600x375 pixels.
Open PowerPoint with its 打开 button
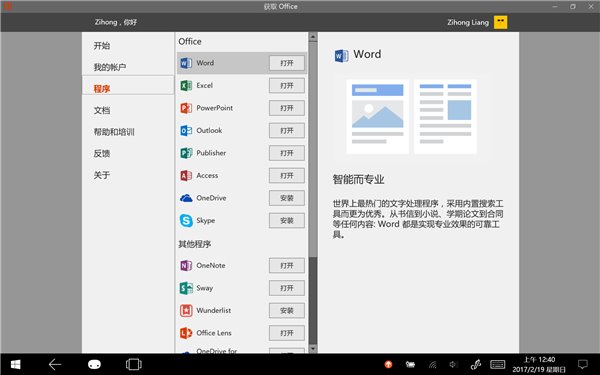[287, 108]
